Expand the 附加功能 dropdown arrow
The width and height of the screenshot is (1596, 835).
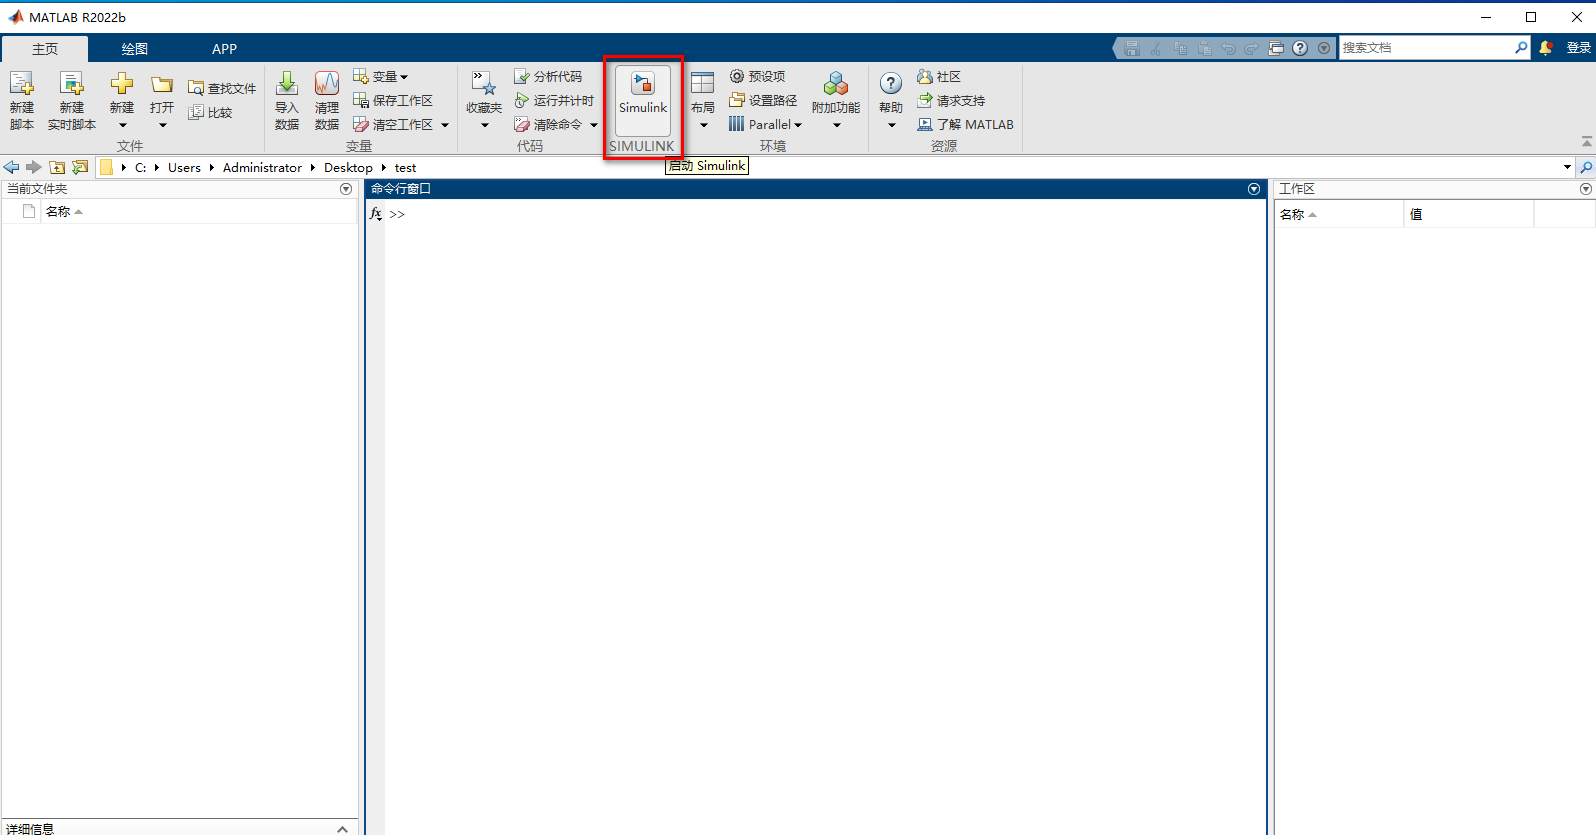836,126
